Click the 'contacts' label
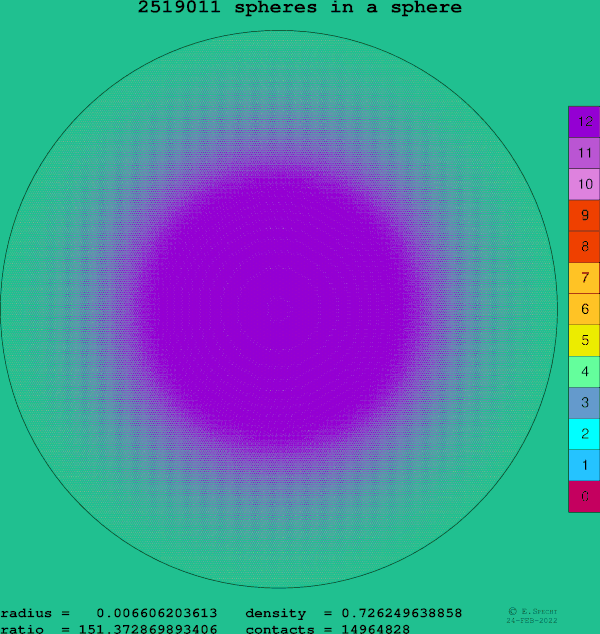 click(x=280, y=629)
